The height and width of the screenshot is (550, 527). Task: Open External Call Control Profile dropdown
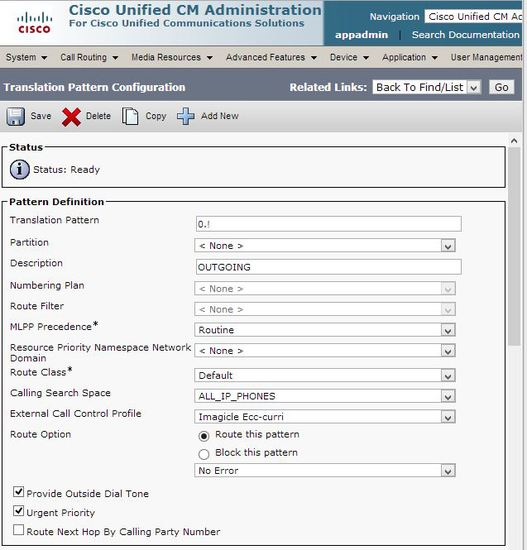point(325,417)
